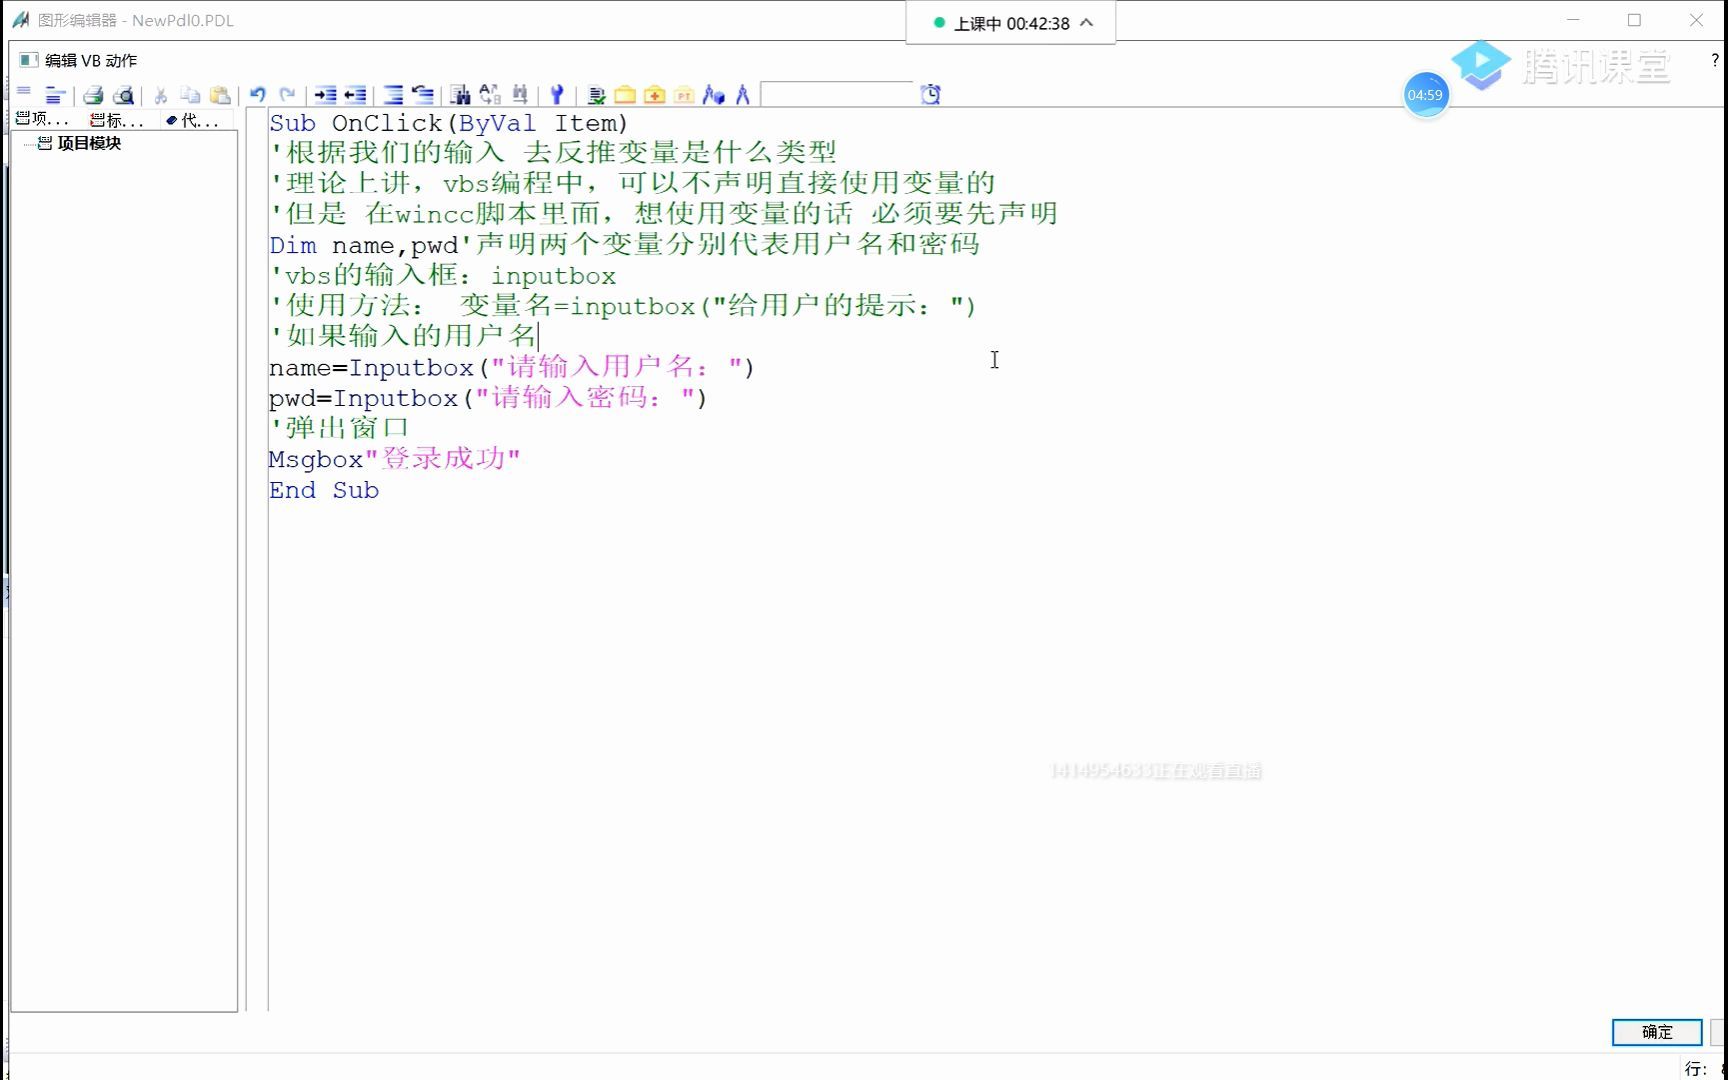Run the syntax check icon
The width and height of the screenshot is (1728, 1080).
(596, 95)
